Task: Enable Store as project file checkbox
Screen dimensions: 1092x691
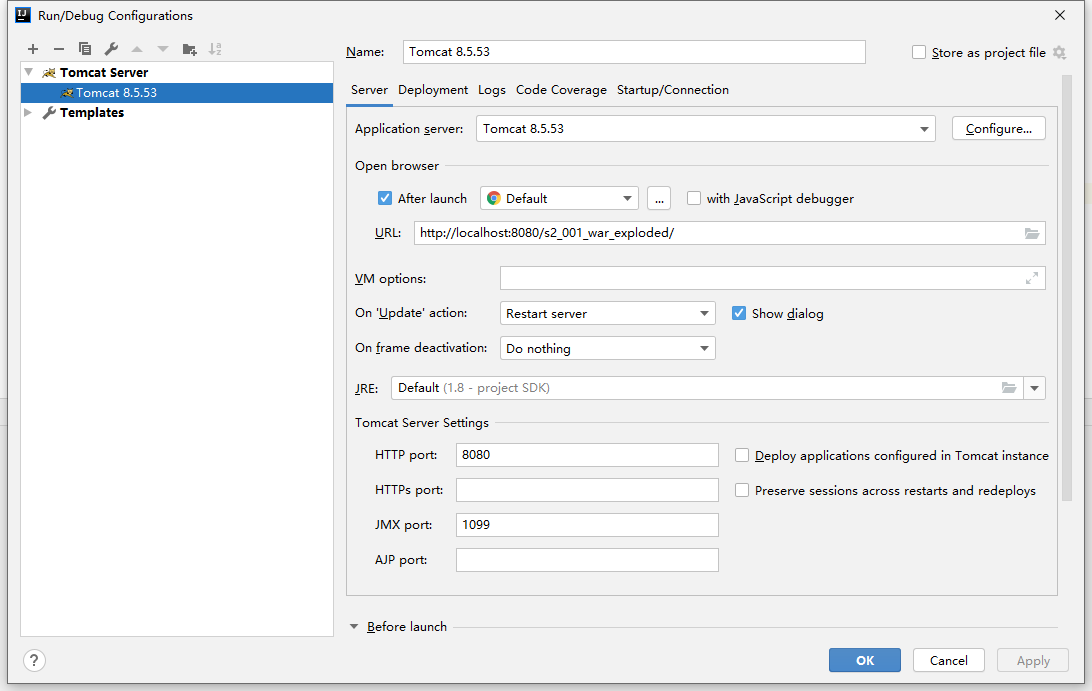Action: coord(919,52)
